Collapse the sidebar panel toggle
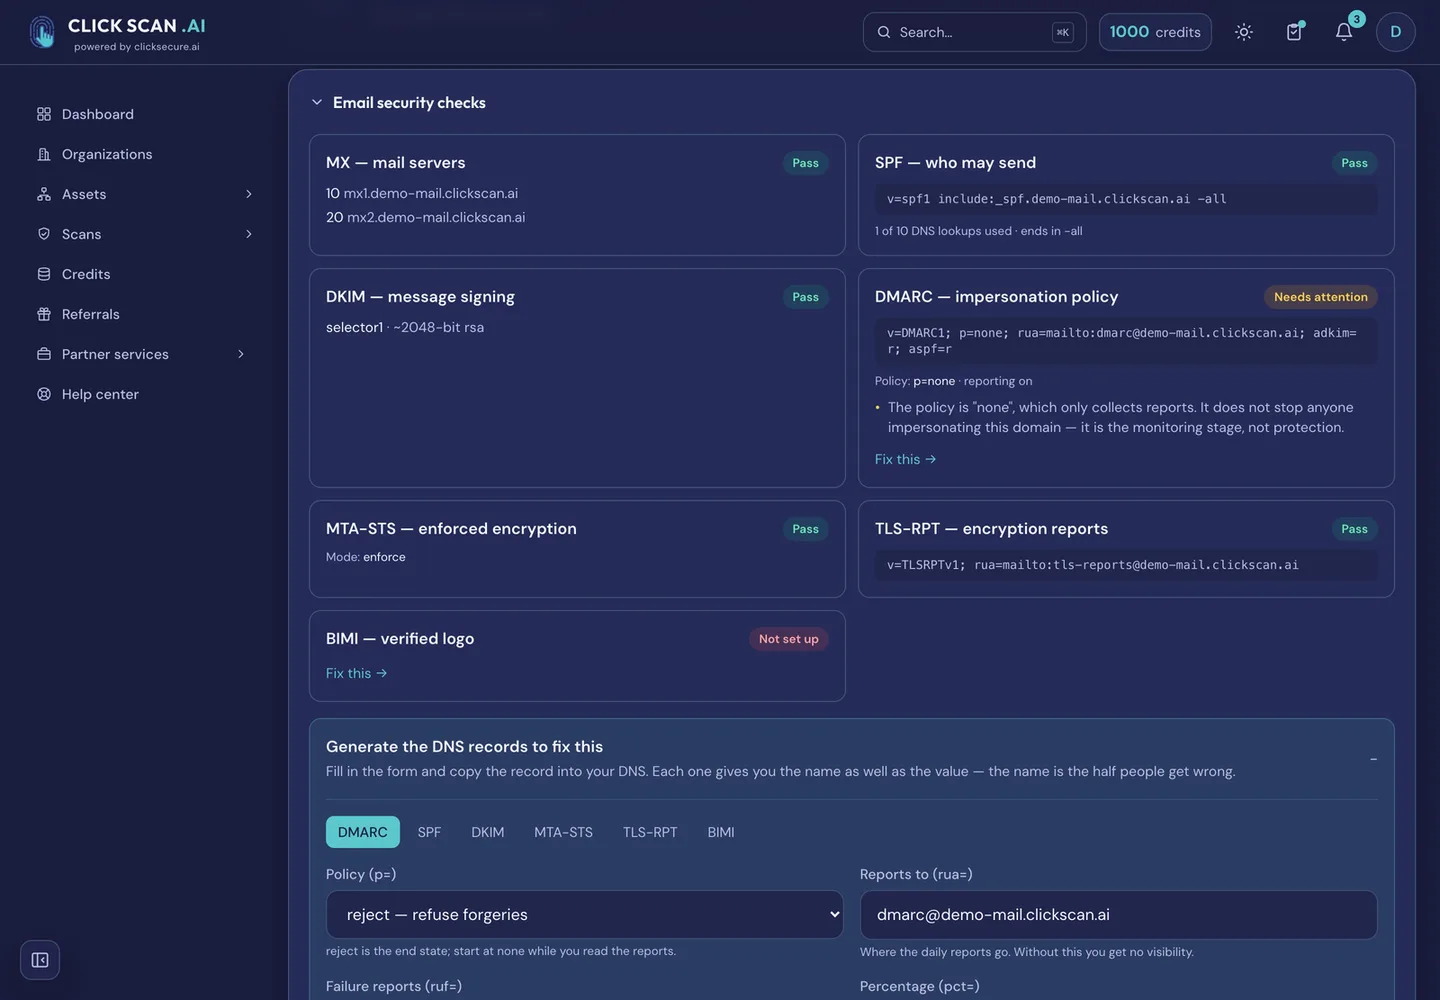The height and width of the screenshot is (1000, 1440). click(x=40, y=960)
